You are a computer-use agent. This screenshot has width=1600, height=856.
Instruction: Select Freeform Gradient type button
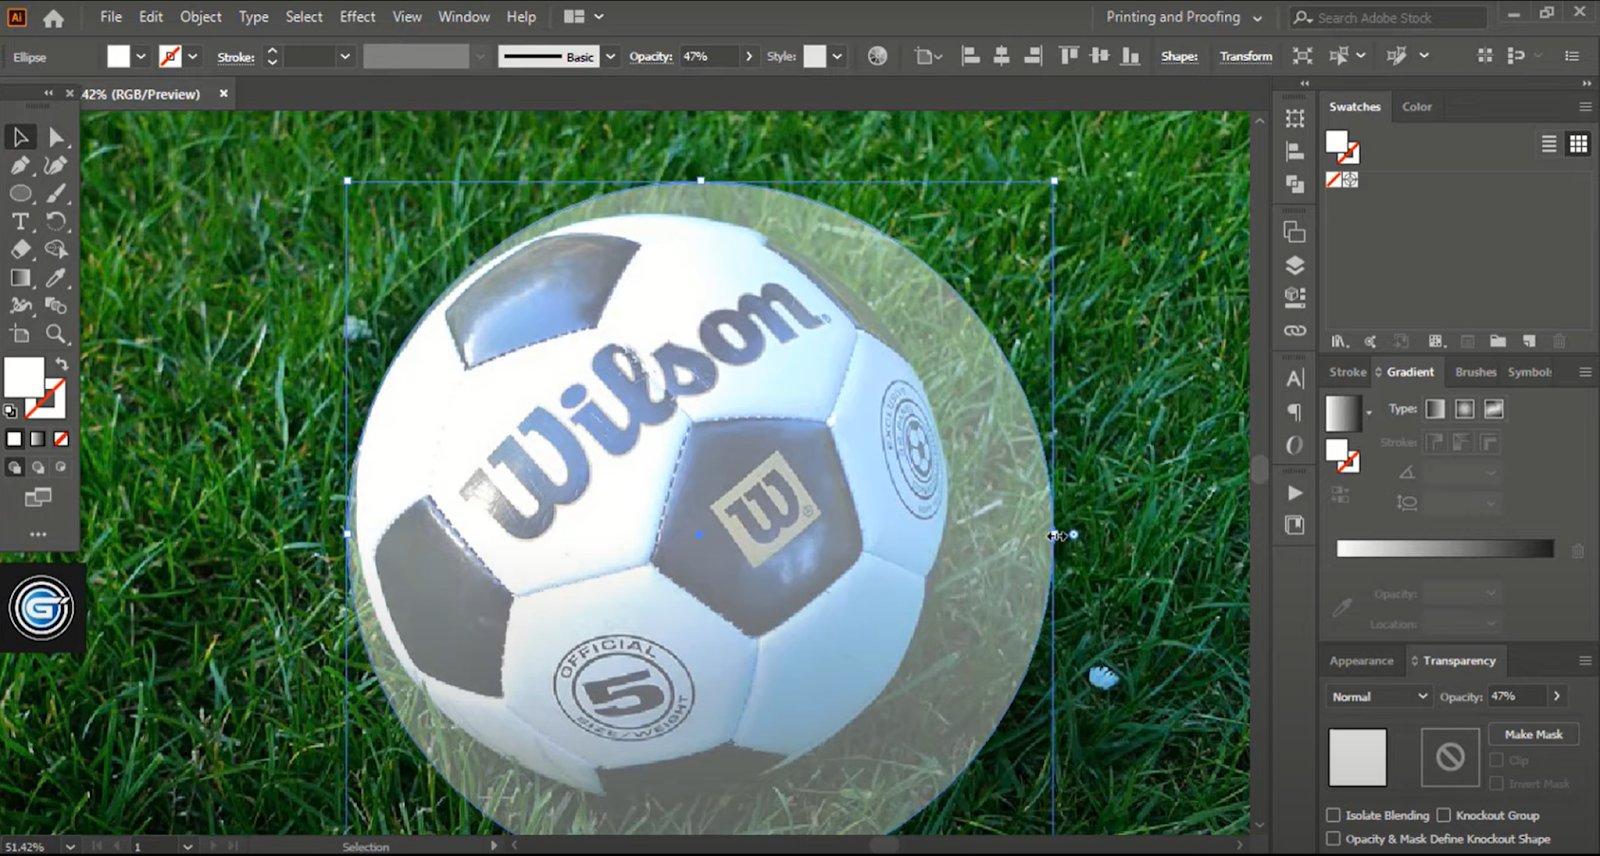tap(1494, 409)
